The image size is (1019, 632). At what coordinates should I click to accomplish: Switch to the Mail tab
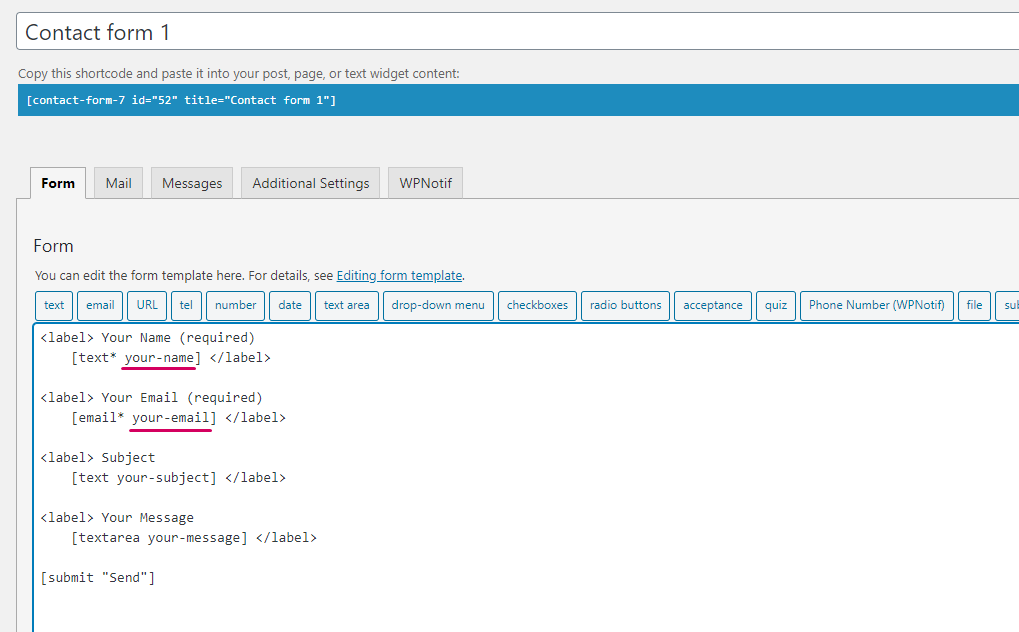pos(118,183)
